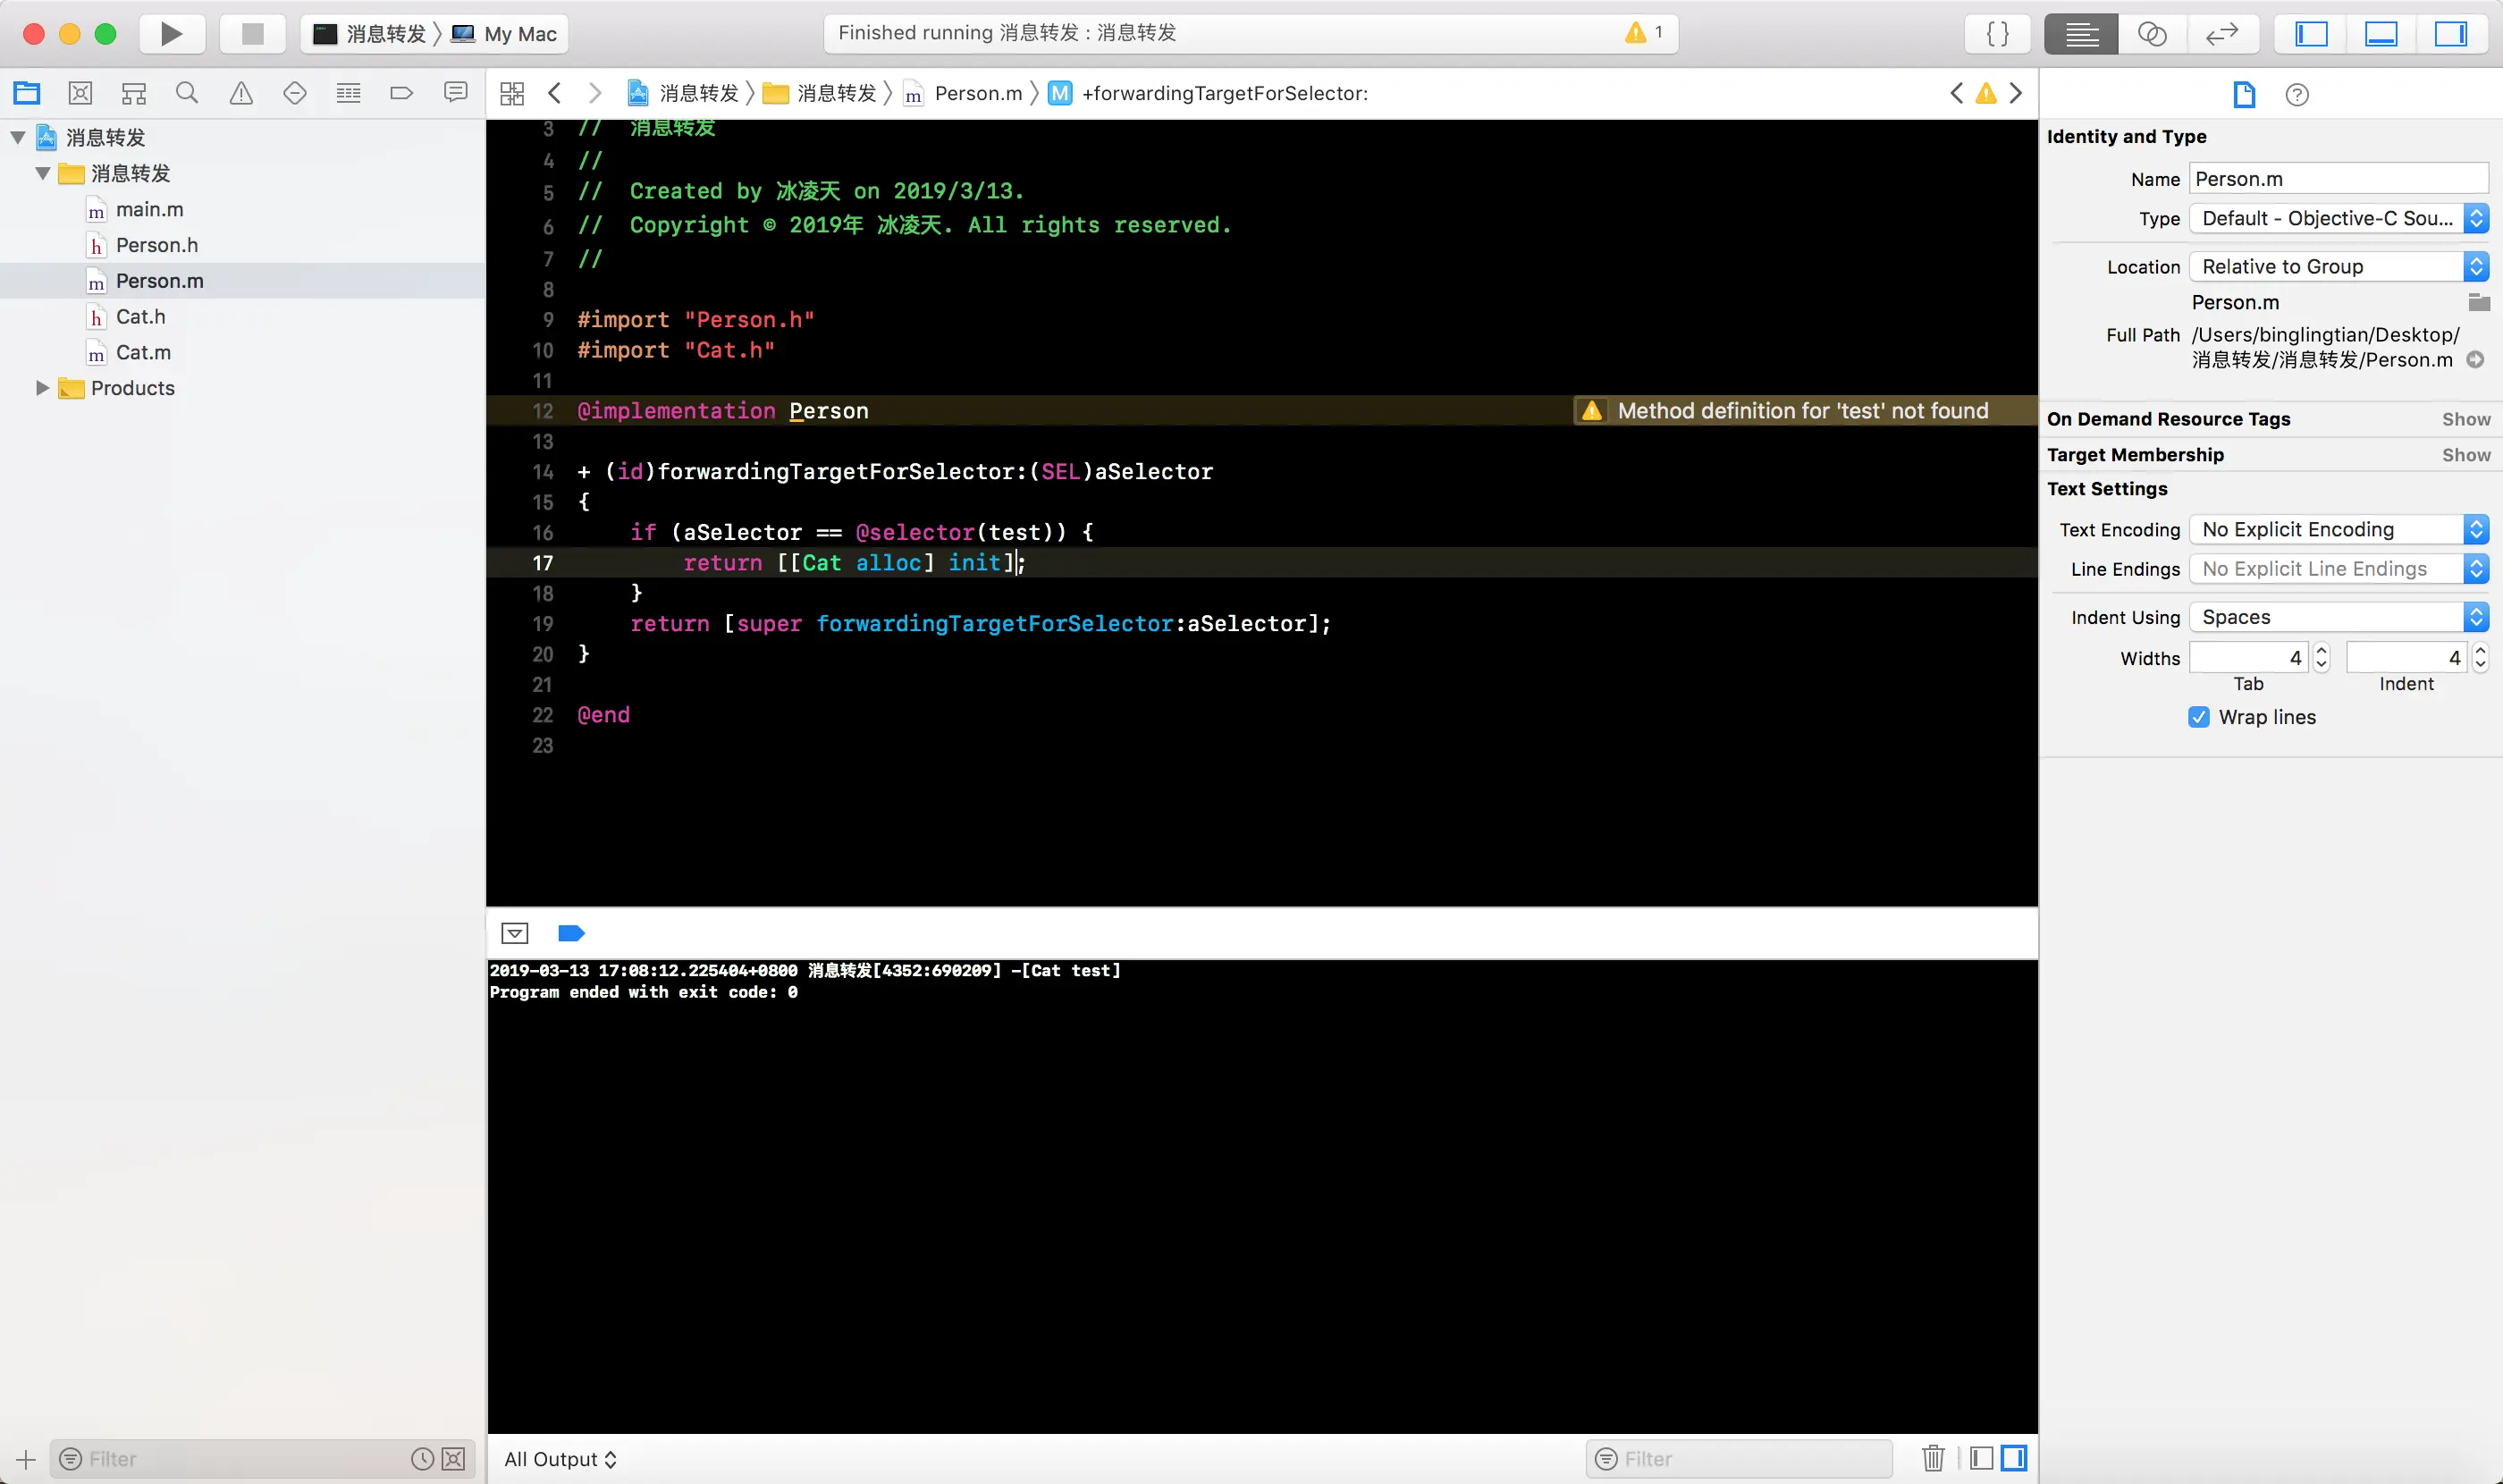Click the Stop button in toolbar

[253, 34]
